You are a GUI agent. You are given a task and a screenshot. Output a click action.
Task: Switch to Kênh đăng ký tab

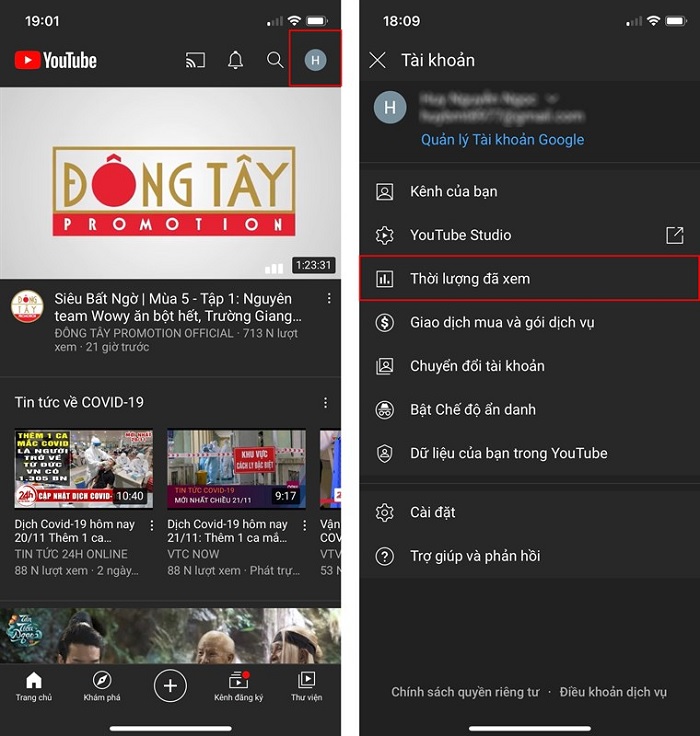(238, 686)
